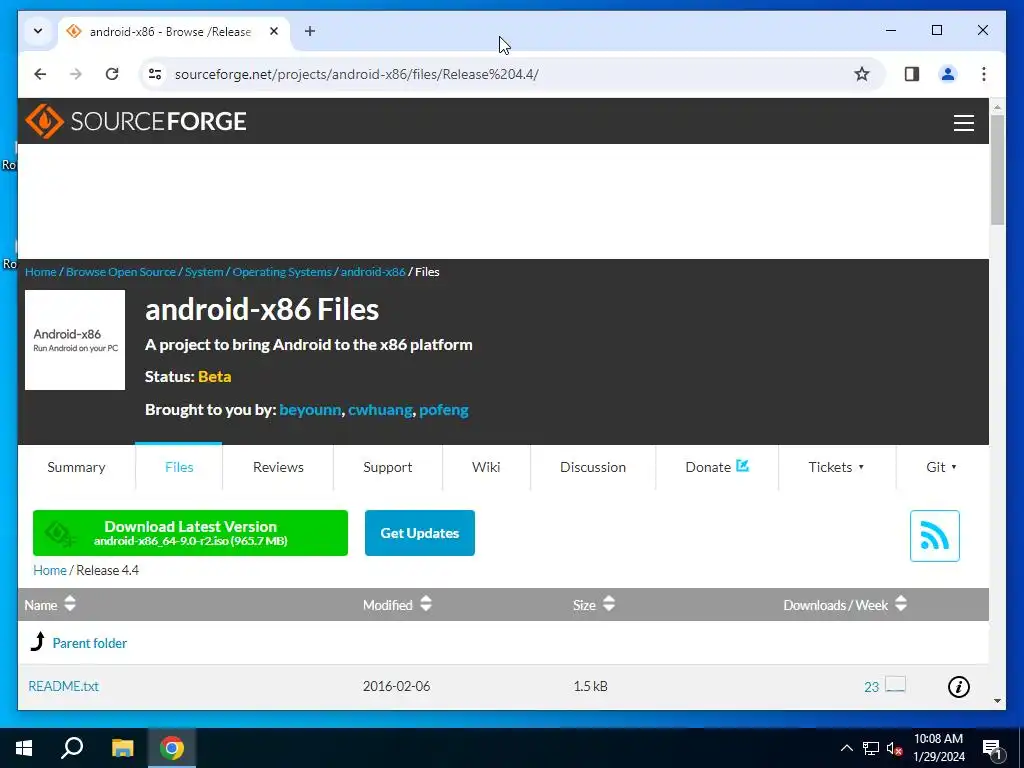Open the README.txt file link

[63, 686]
